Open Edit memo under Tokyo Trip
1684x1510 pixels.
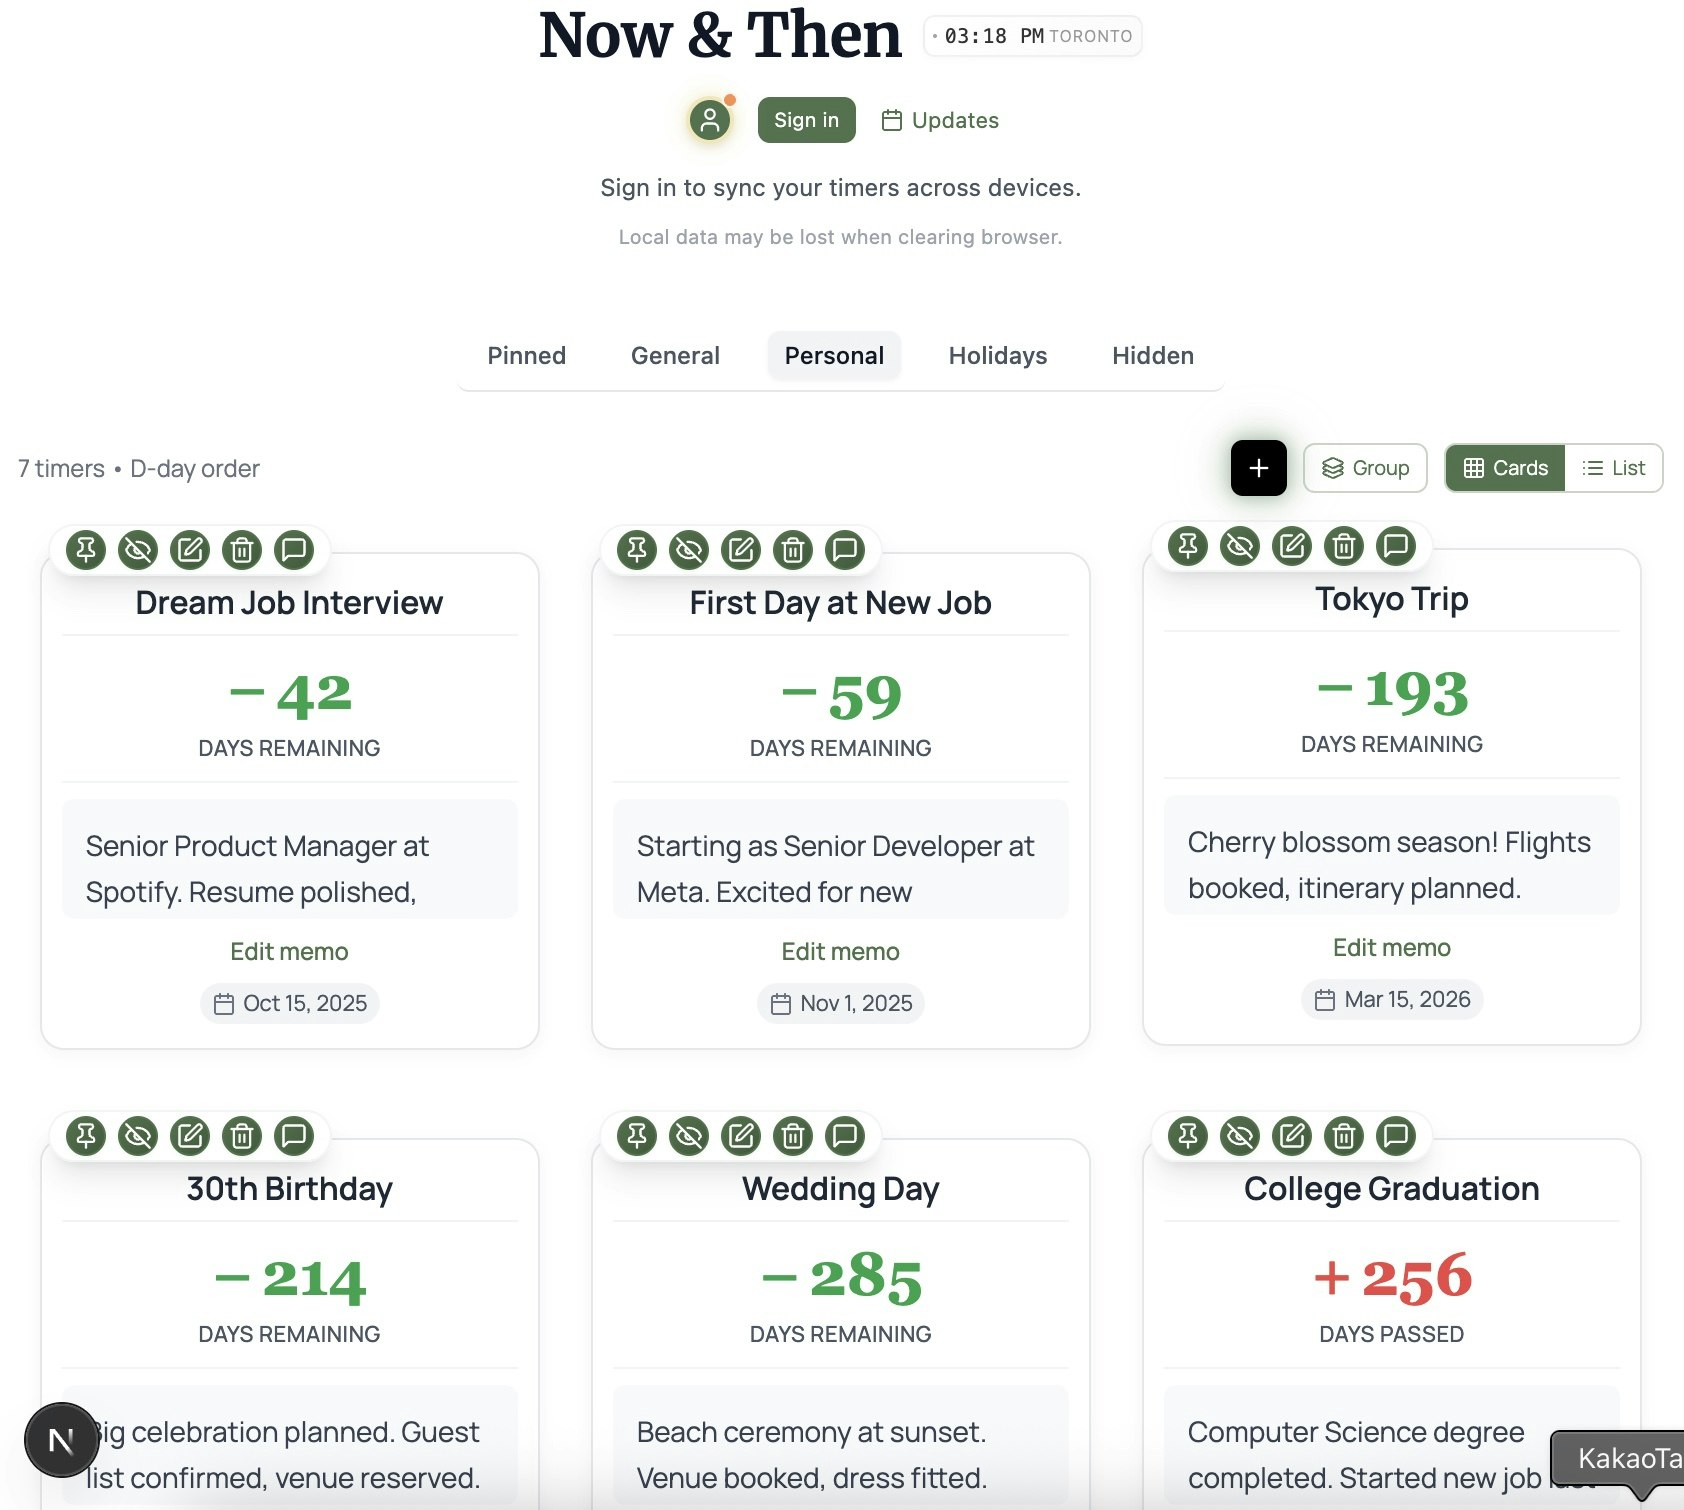tap(1391, 947)
